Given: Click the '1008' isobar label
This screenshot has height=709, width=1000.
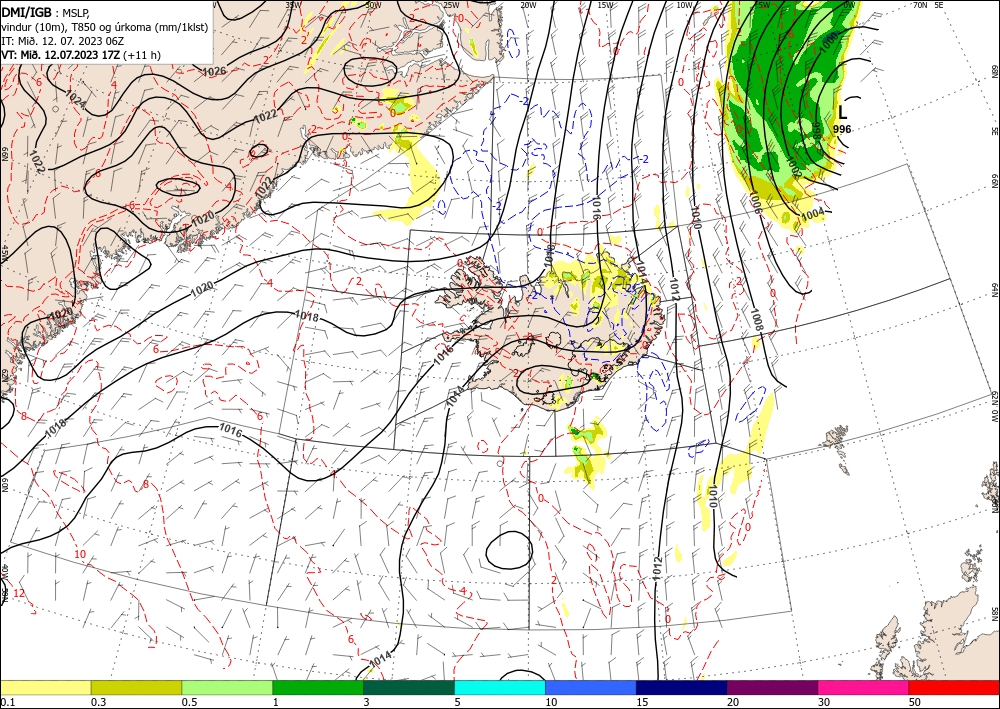Looking at the screenshot, I should point(757,318).
